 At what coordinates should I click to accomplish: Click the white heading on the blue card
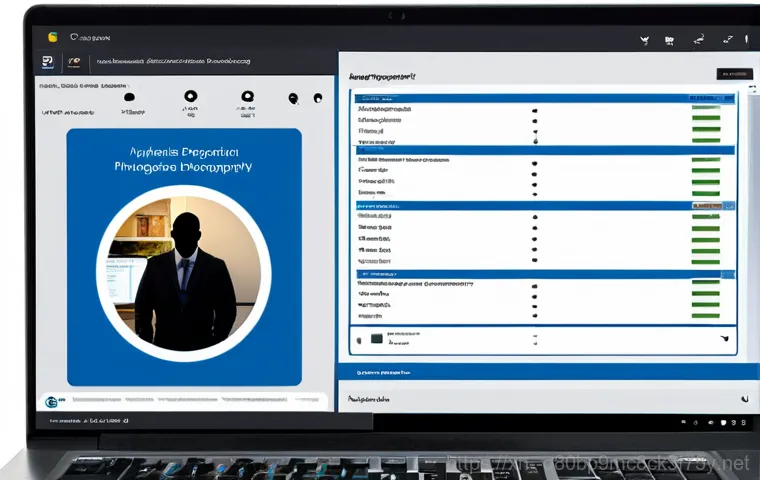coord(184,160)
